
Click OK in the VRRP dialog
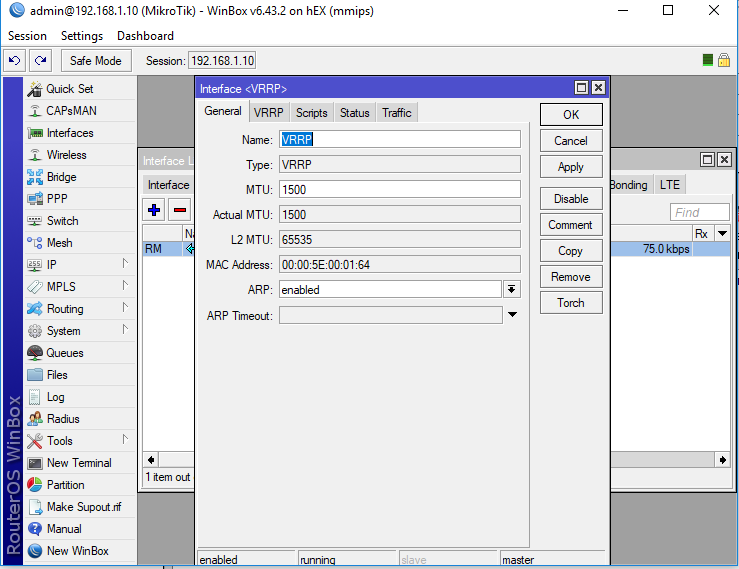tap(571, 115)
